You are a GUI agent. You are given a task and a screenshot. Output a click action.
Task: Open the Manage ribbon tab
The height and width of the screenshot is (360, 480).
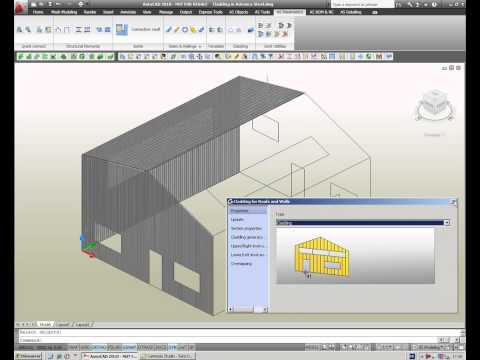(x=166, y=12)
